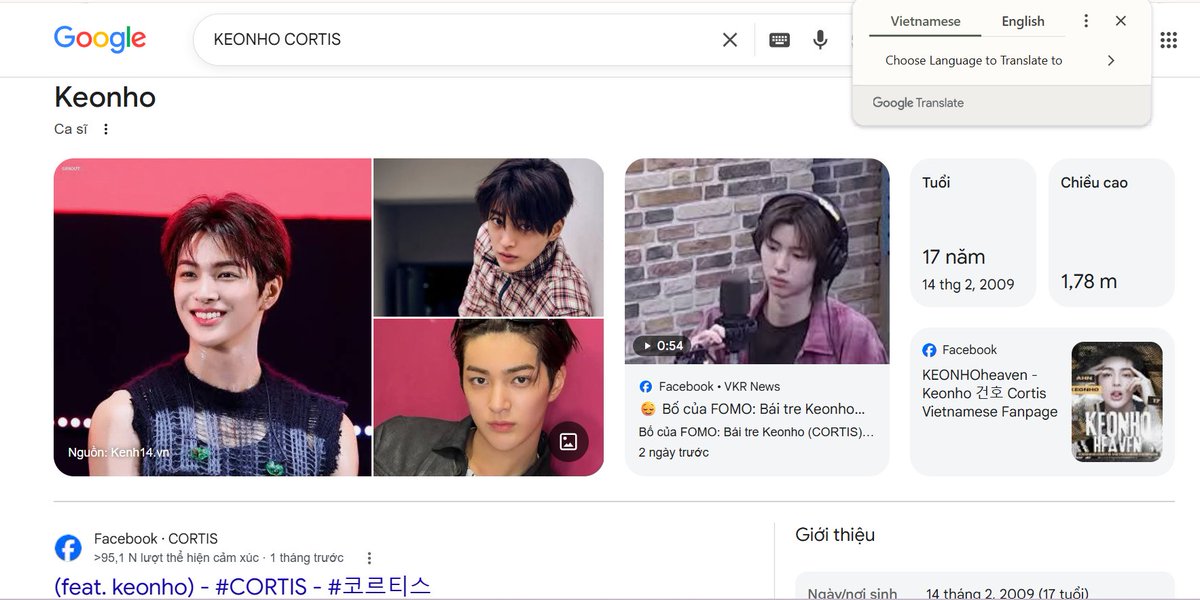
Task: Clear the search box with X icon
Action: point(730,40)
